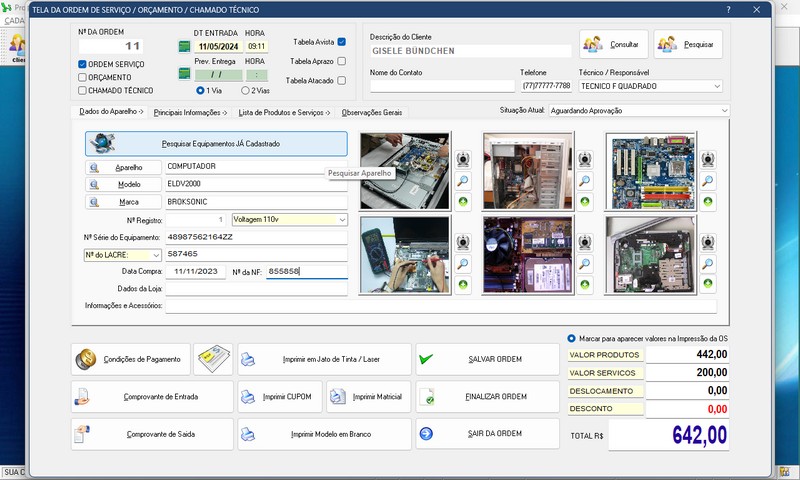The image size is (800, 480).
Task: Select the 2 Vias radio option
Action: (245, 90)
